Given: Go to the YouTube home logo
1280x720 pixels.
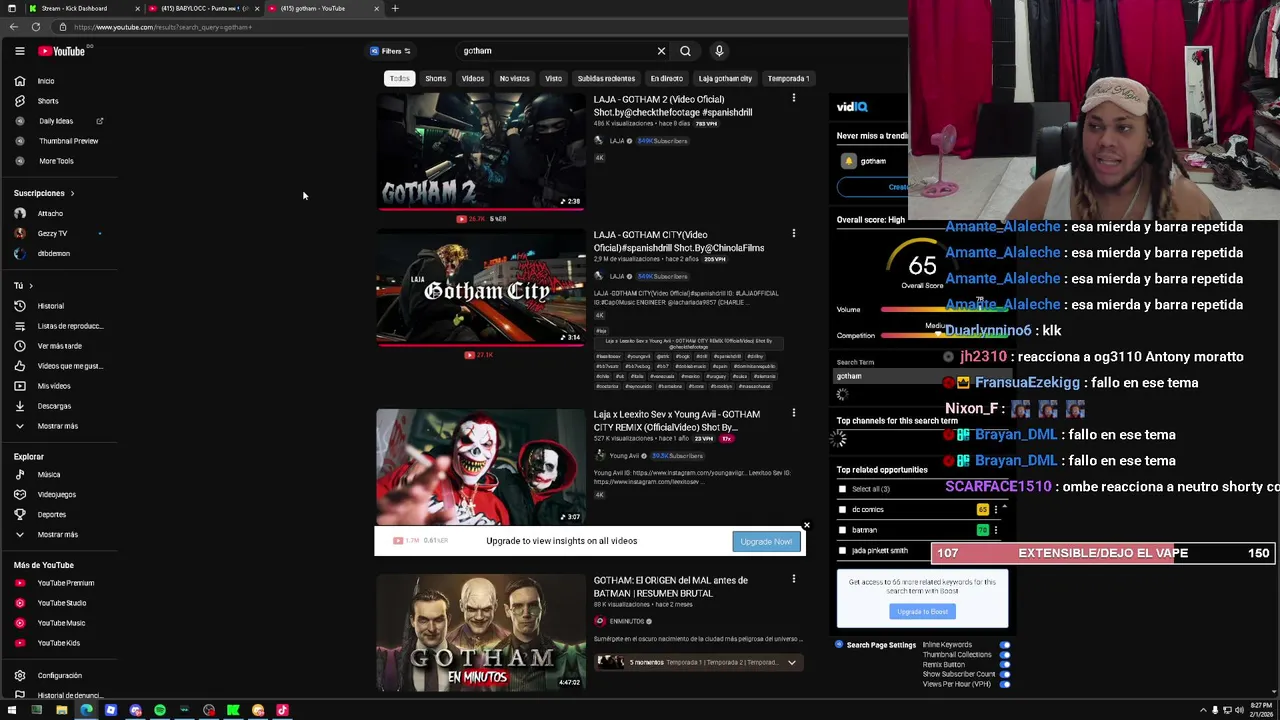Looking at the screenshot, I should tap(62, 51).
